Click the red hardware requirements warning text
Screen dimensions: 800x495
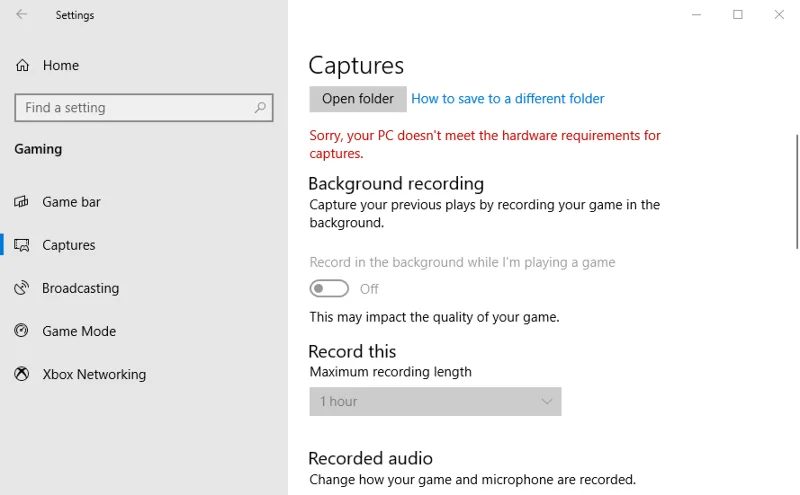(485, 144)
